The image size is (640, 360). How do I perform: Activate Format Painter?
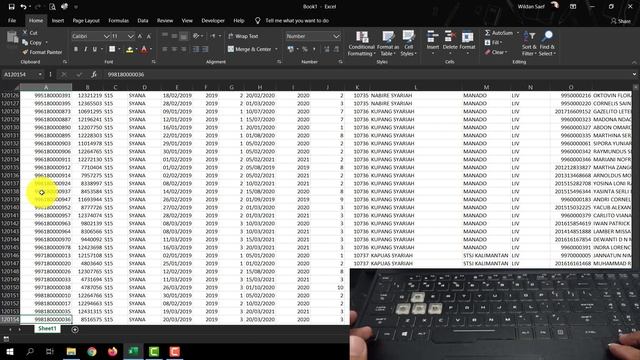click(x=42, y=52)
